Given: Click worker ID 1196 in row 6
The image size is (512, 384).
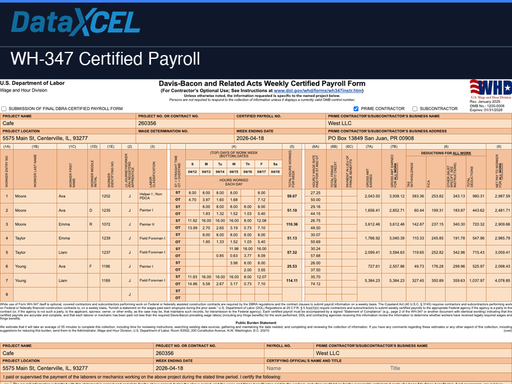Looking at the screenshot, I should 111,266.
